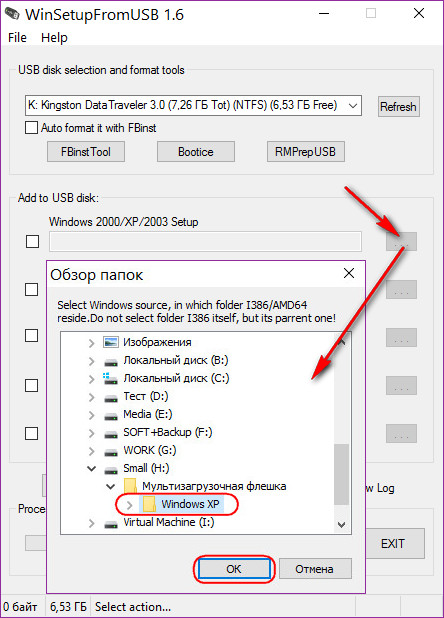Select the Локальный диск (C:) drive icon
This screenshot has width=444, height=618.
110,378
